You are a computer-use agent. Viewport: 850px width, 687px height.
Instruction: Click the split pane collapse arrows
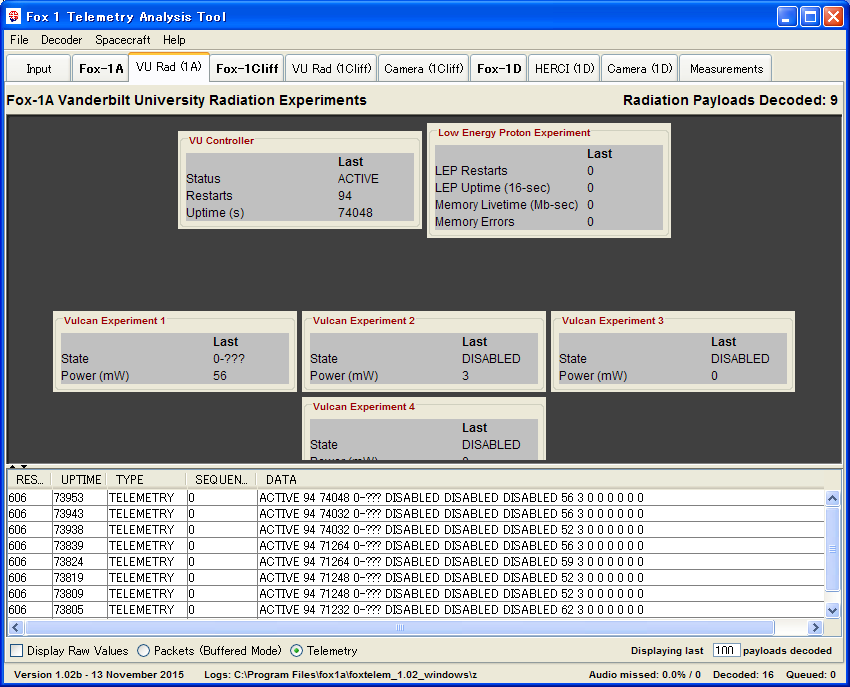[18, 466]
